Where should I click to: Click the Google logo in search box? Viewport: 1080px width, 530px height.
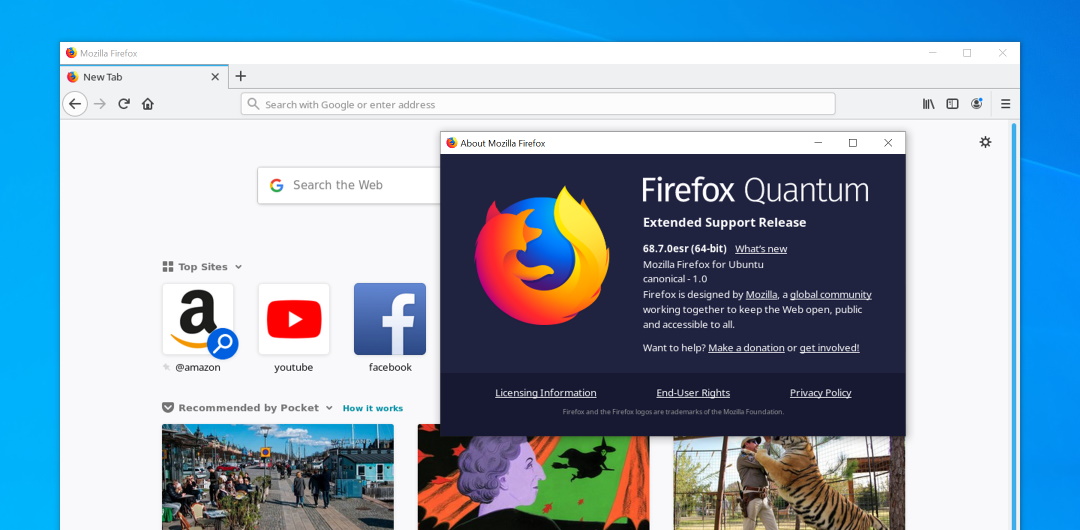pos(277,185)
